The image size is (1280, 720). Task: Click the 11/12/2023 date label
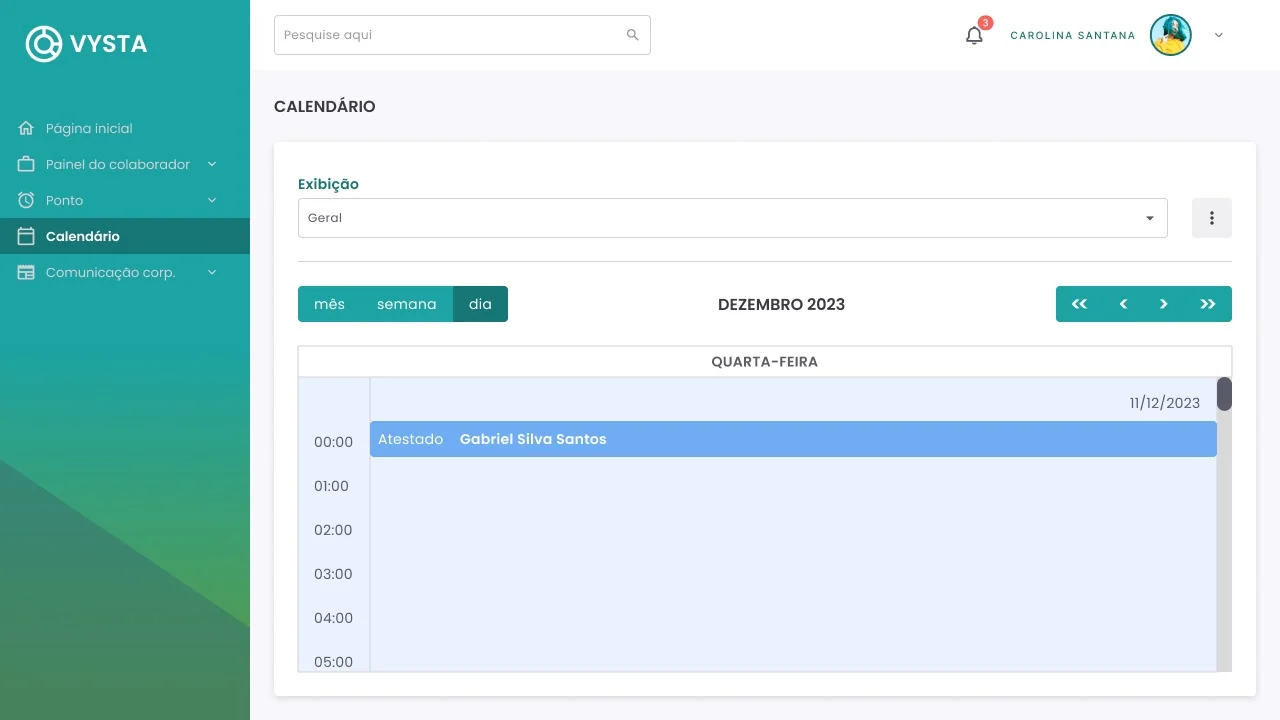pyautogui.click(x=1165, y=403)
